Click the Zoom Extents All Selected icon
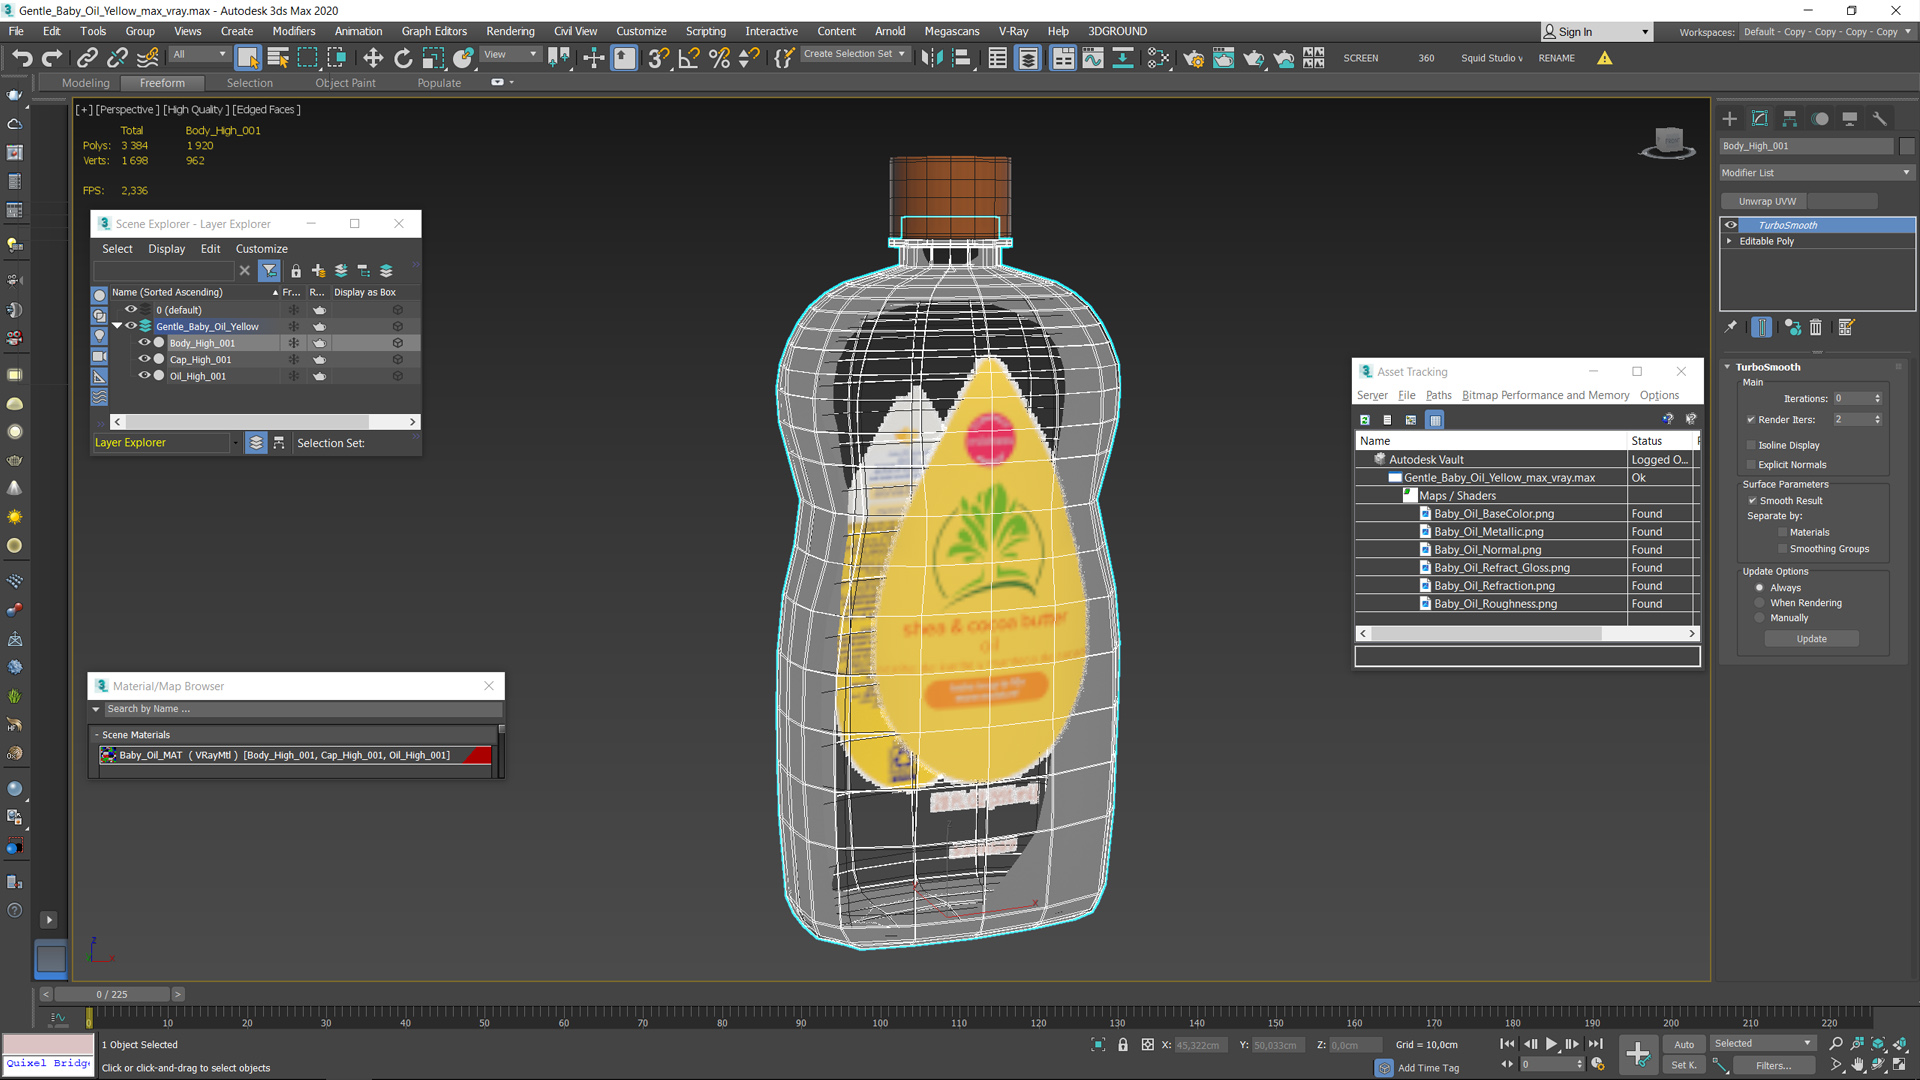Image resolution: width=1920 pixels, height=1080 pixels. pos(1878,1044)
